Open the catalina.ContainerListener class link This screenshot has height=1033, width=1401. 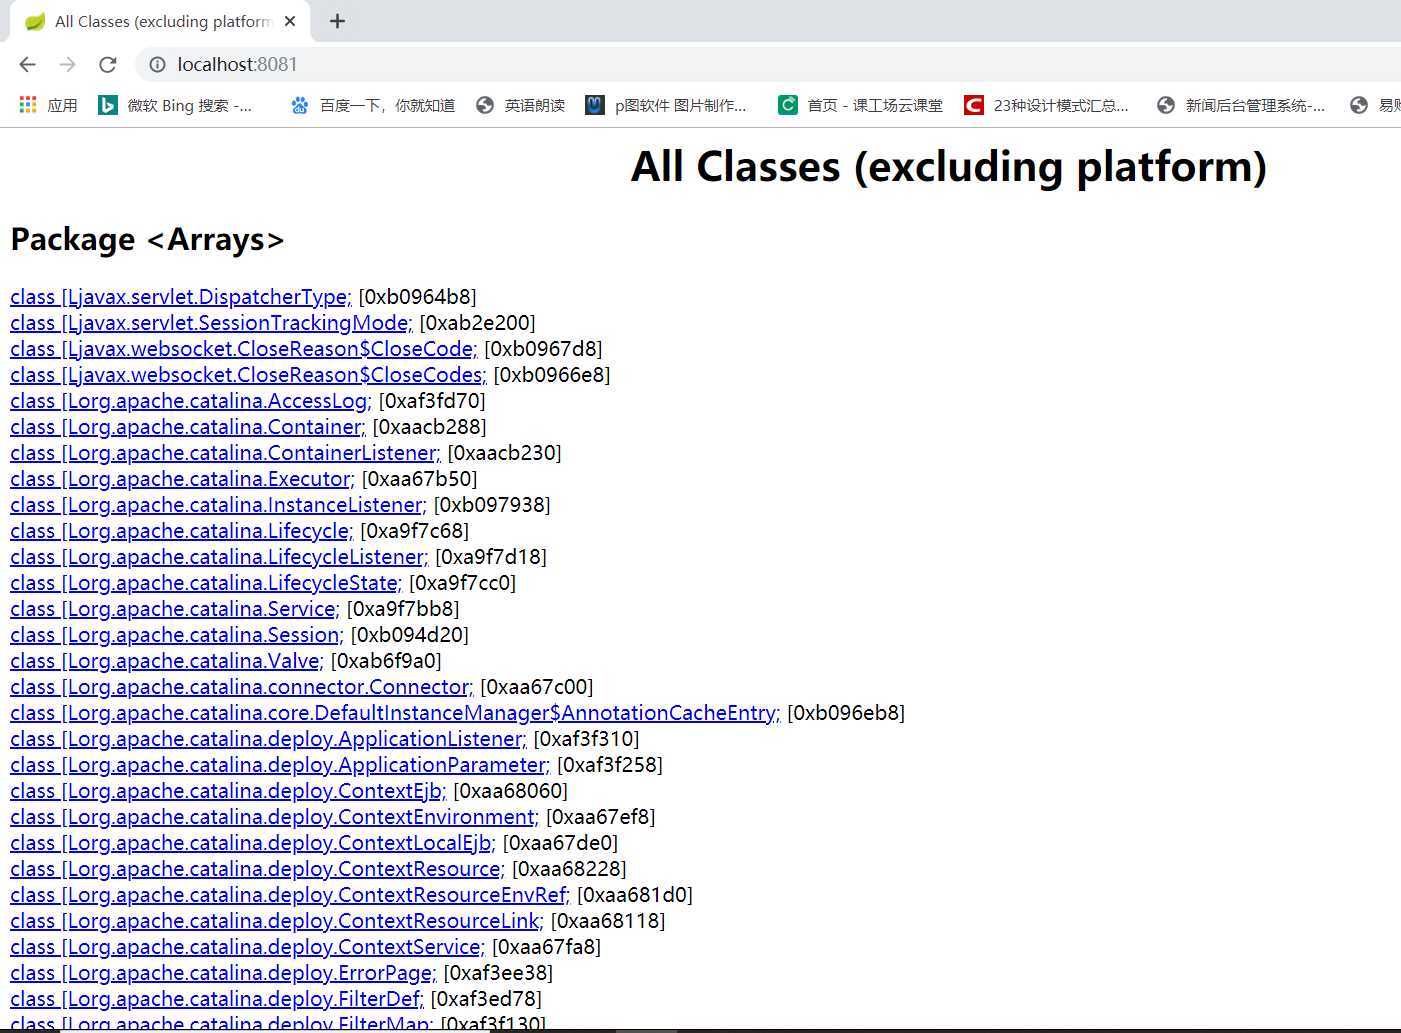225,453
